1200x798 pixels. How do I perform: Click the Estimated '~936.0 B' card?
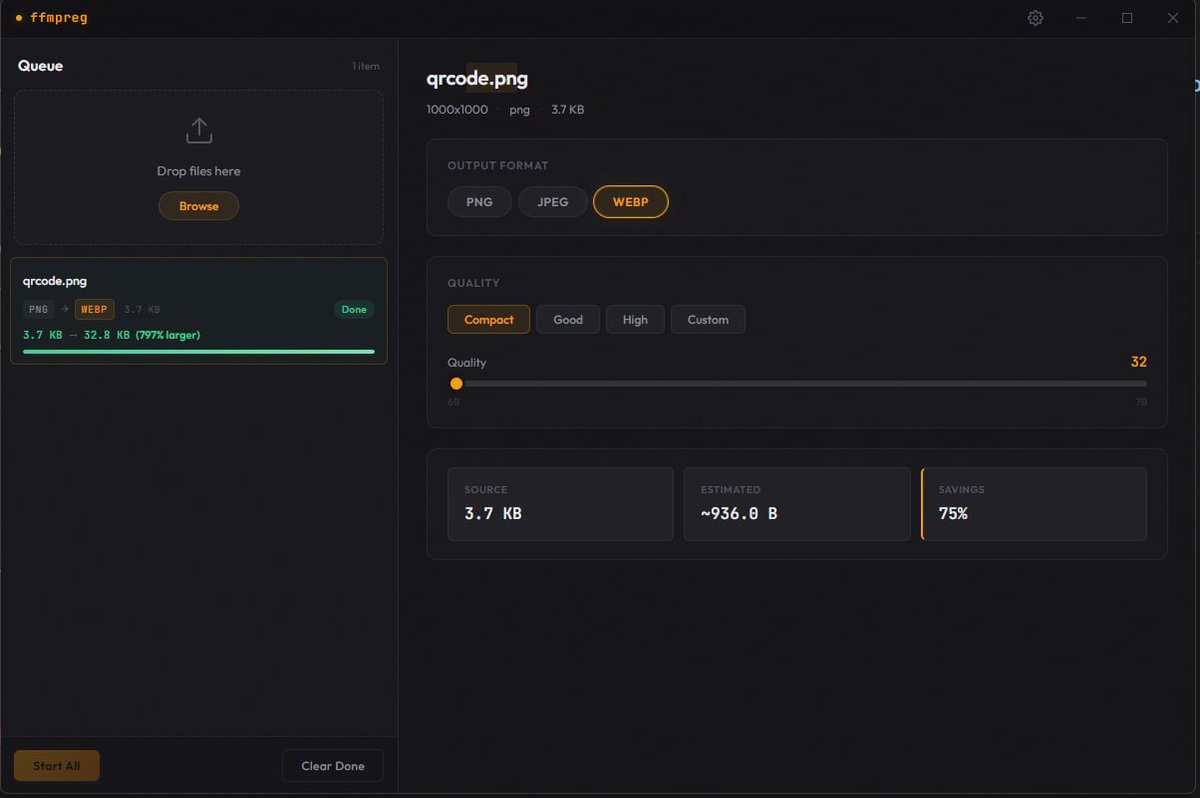[797, 504]
